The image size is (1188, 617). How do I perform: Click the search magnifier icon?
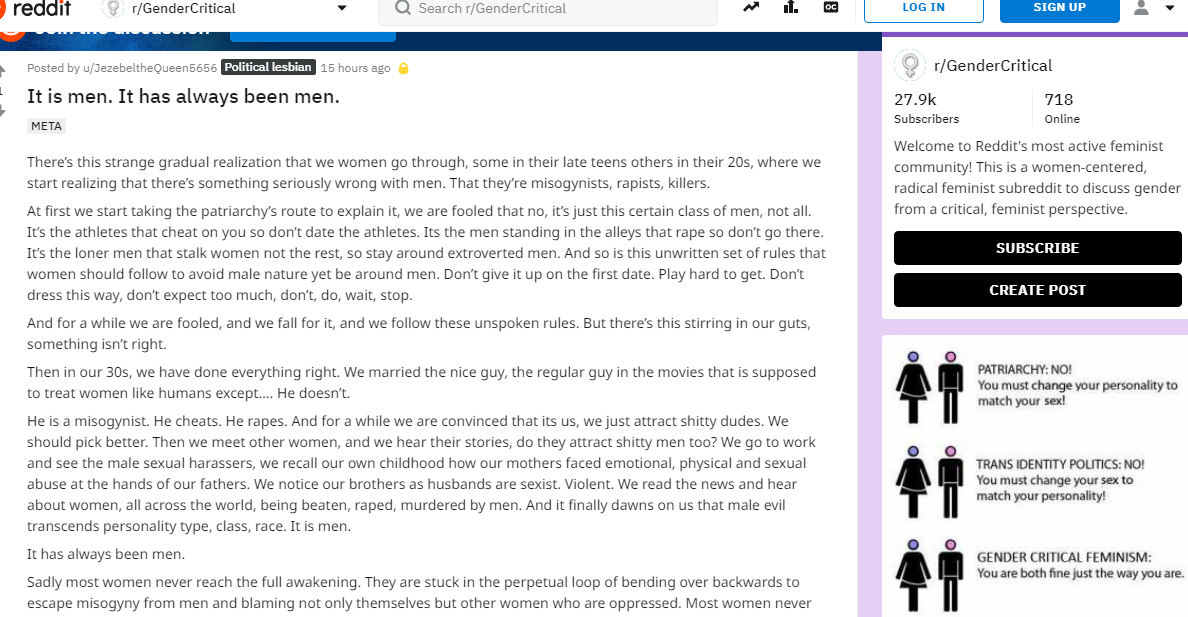pos(403,8)
